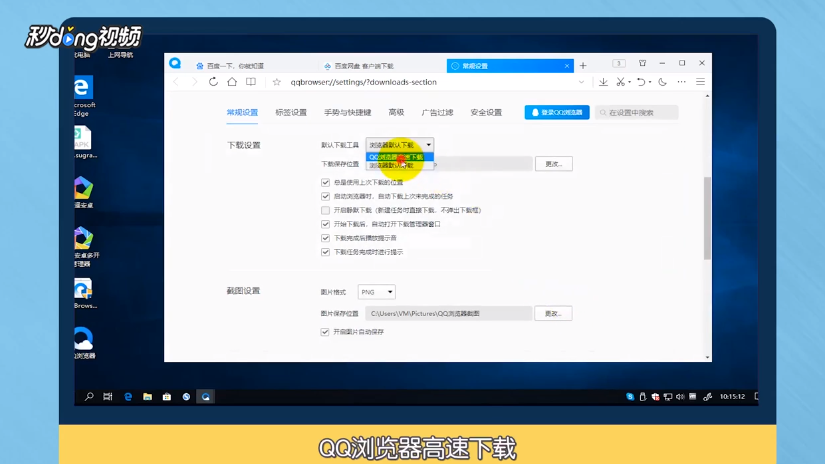
Task: Click the forward navigation arrow
Action: [194, 82]
